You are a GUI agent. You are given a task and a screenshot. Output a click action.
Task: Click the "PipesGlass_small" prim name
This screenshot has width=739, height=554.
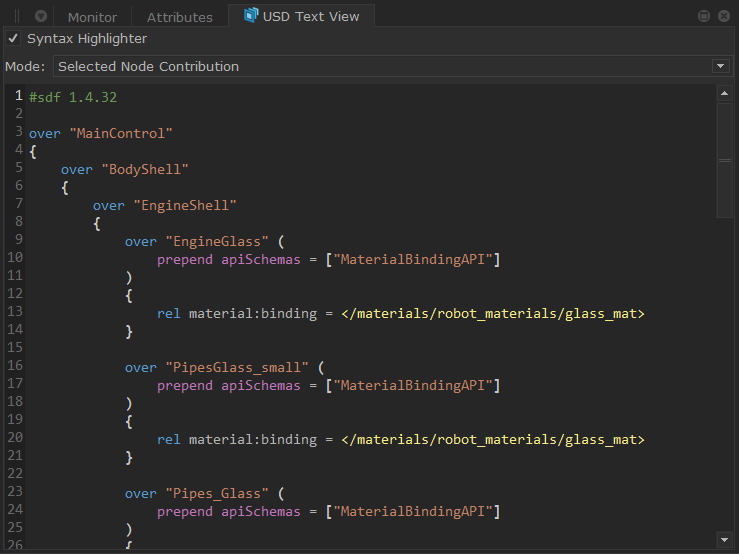coord(238,367)
